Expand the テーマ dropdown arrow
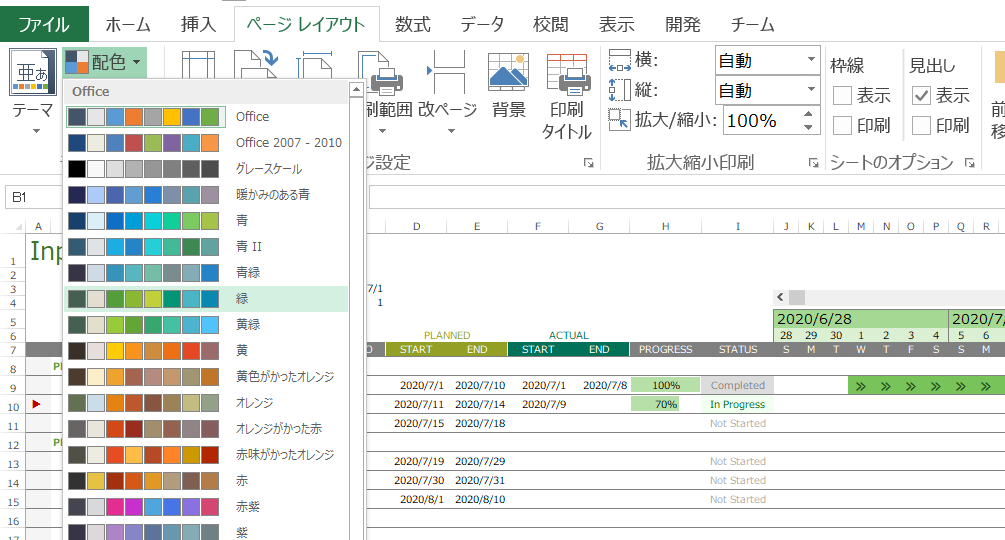The height and width of the screenshot is (540, 1005). pos(37,131)
